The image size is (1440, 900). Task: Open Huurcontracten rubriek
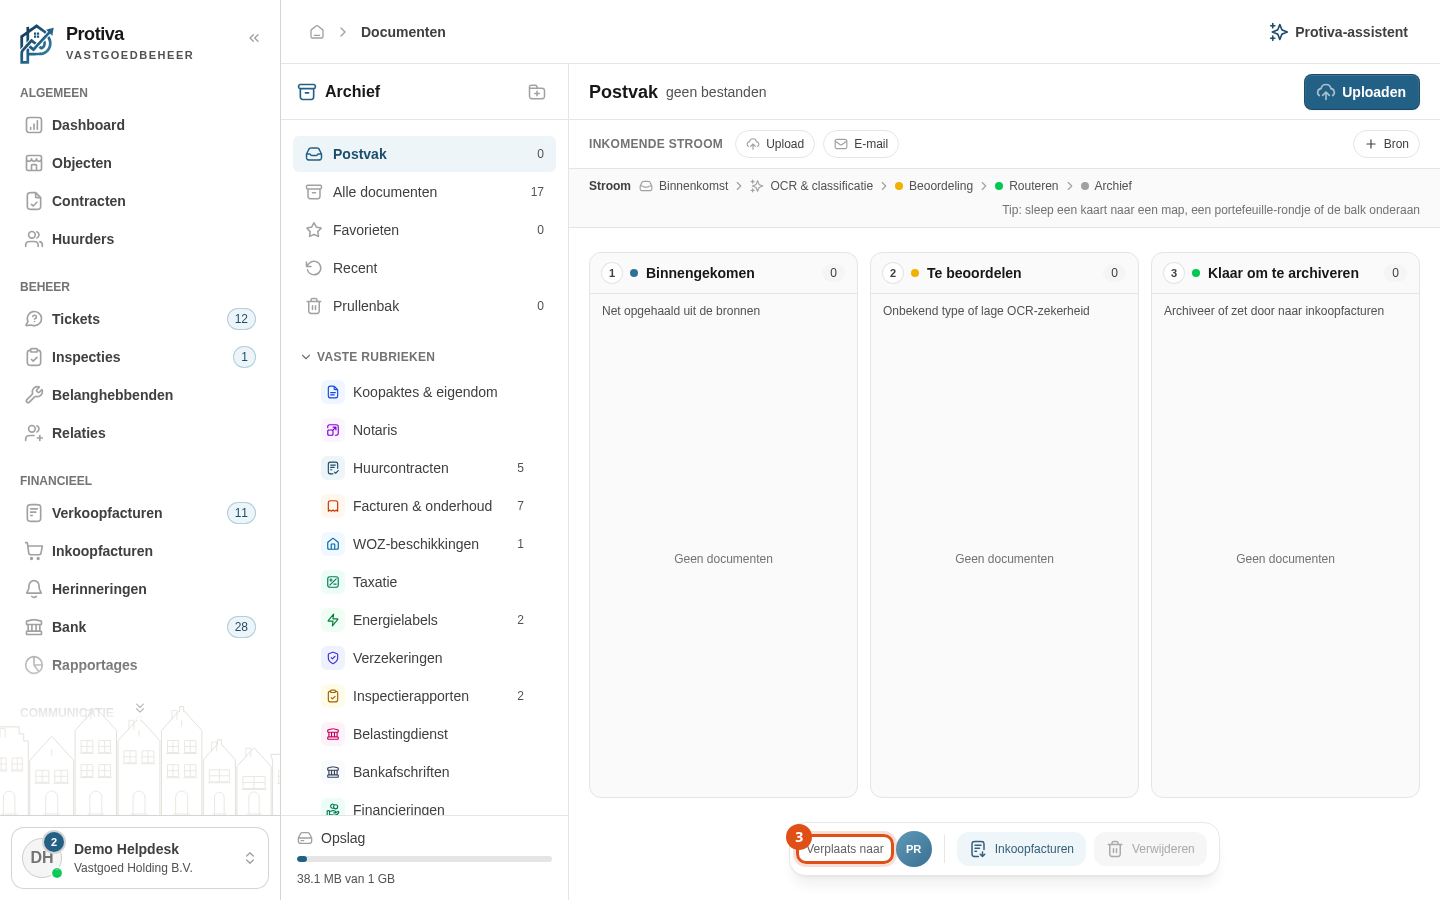coord(424,468)
